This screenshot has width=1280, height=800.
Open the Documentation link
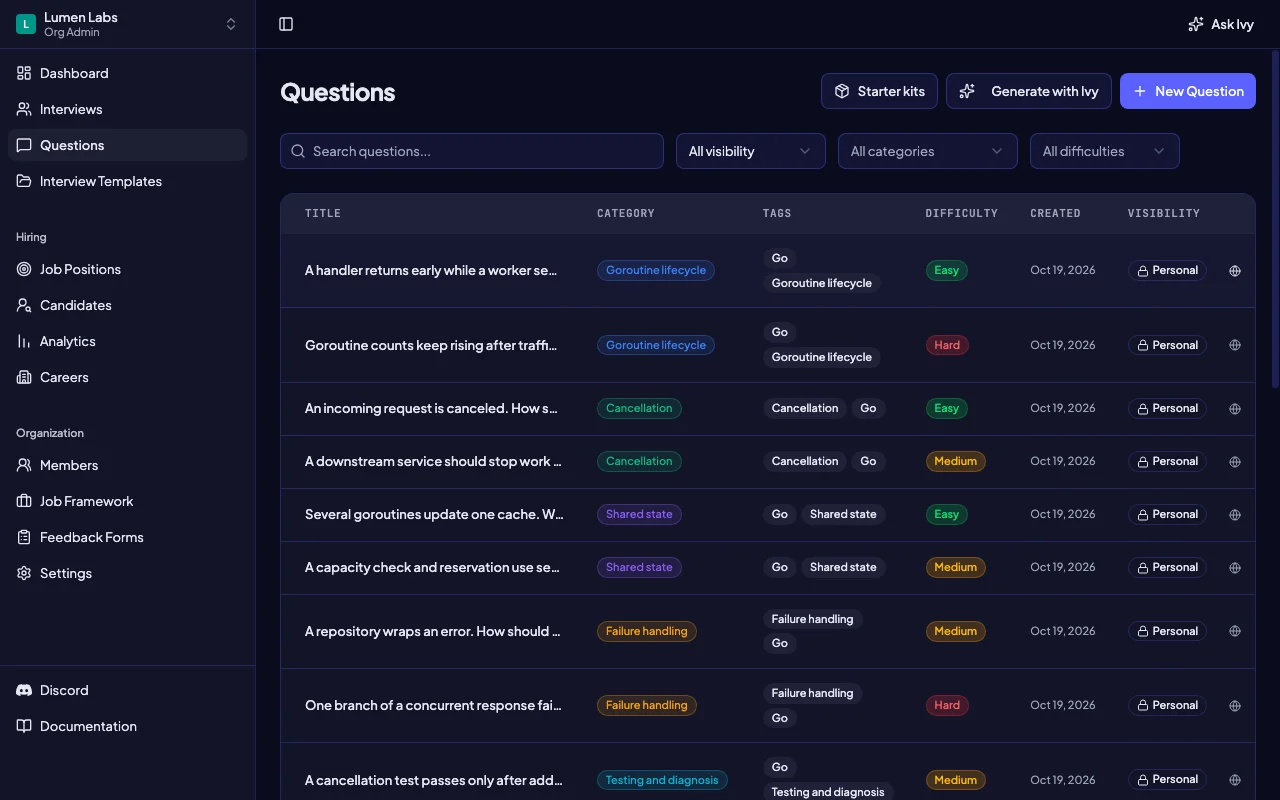pyautogui.click(x=127, y=726)
